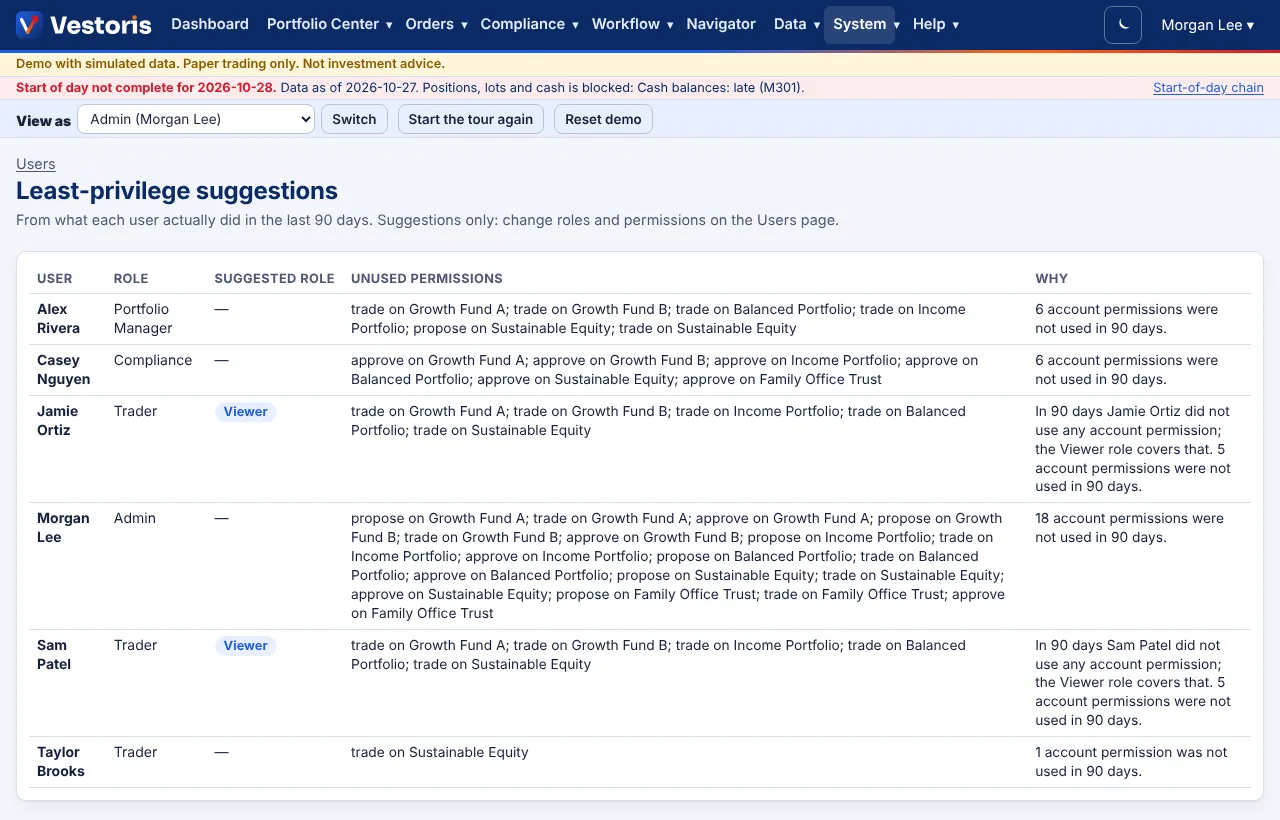Click the Least-privilege suggestions heading
The width and height of the screenshot is (1280, 820).
pos(177,191)
